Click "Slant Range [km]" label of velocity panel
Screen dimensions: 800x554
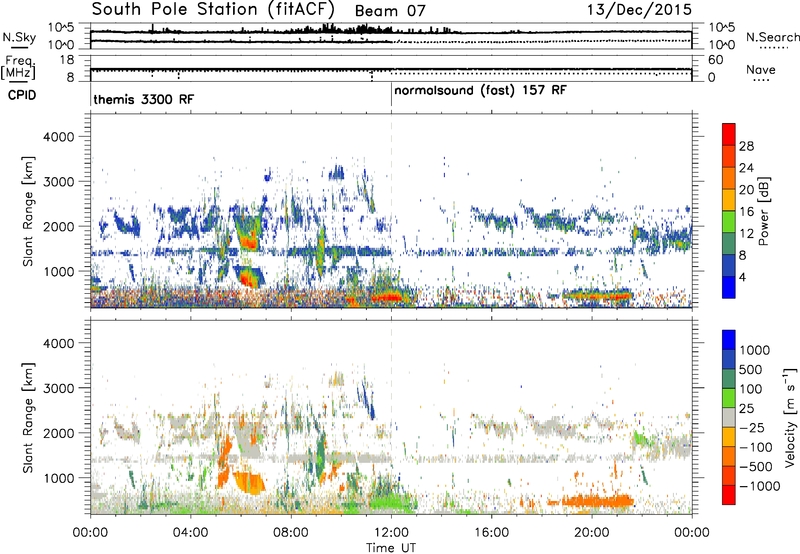coord(28,418)
